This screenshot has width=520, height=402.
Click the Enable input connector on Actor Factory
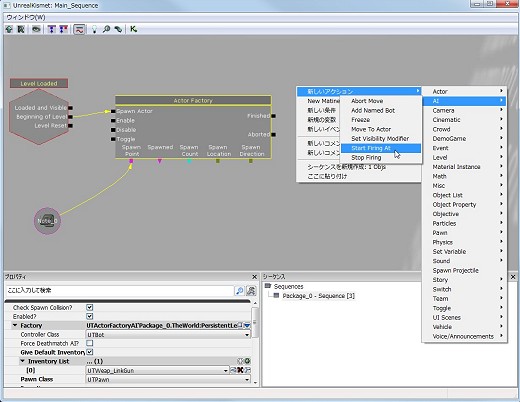113,120
